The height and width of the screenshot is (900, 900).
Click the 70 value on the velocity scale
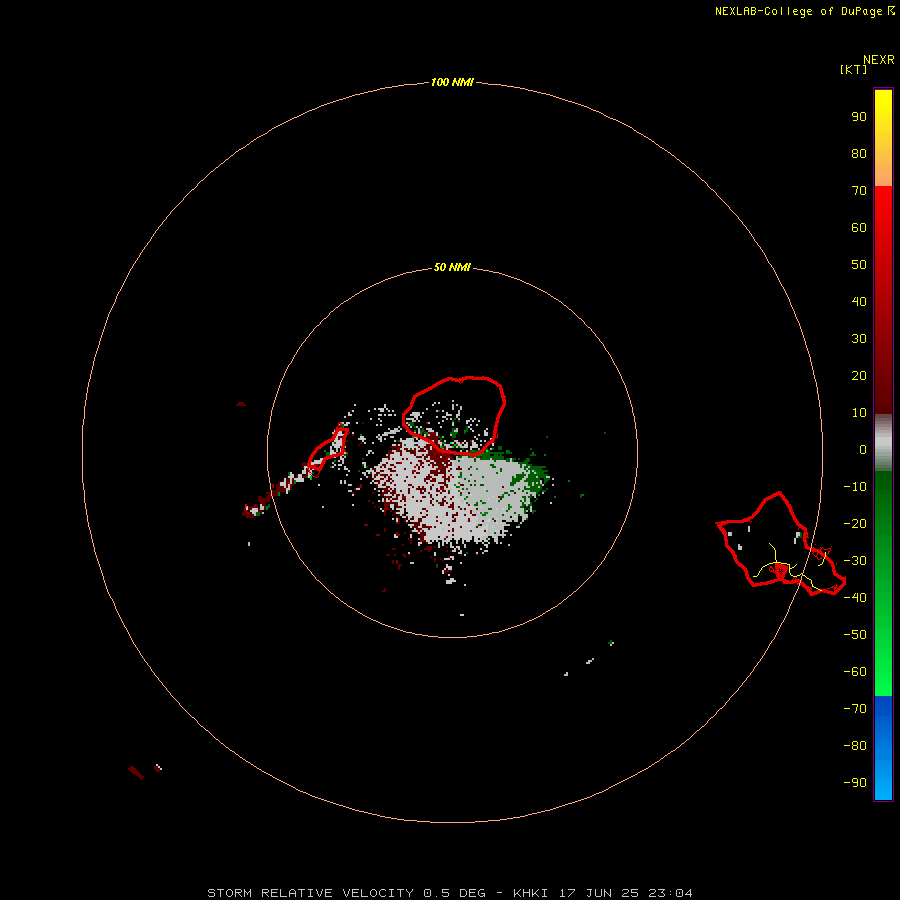[859, 191]
